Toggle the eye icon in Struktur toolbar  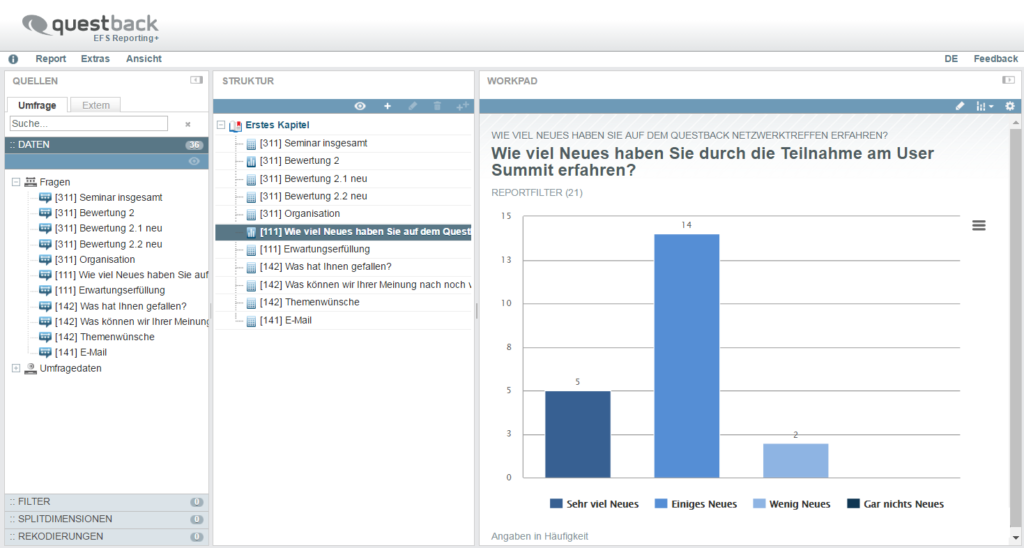coord(360,106)
